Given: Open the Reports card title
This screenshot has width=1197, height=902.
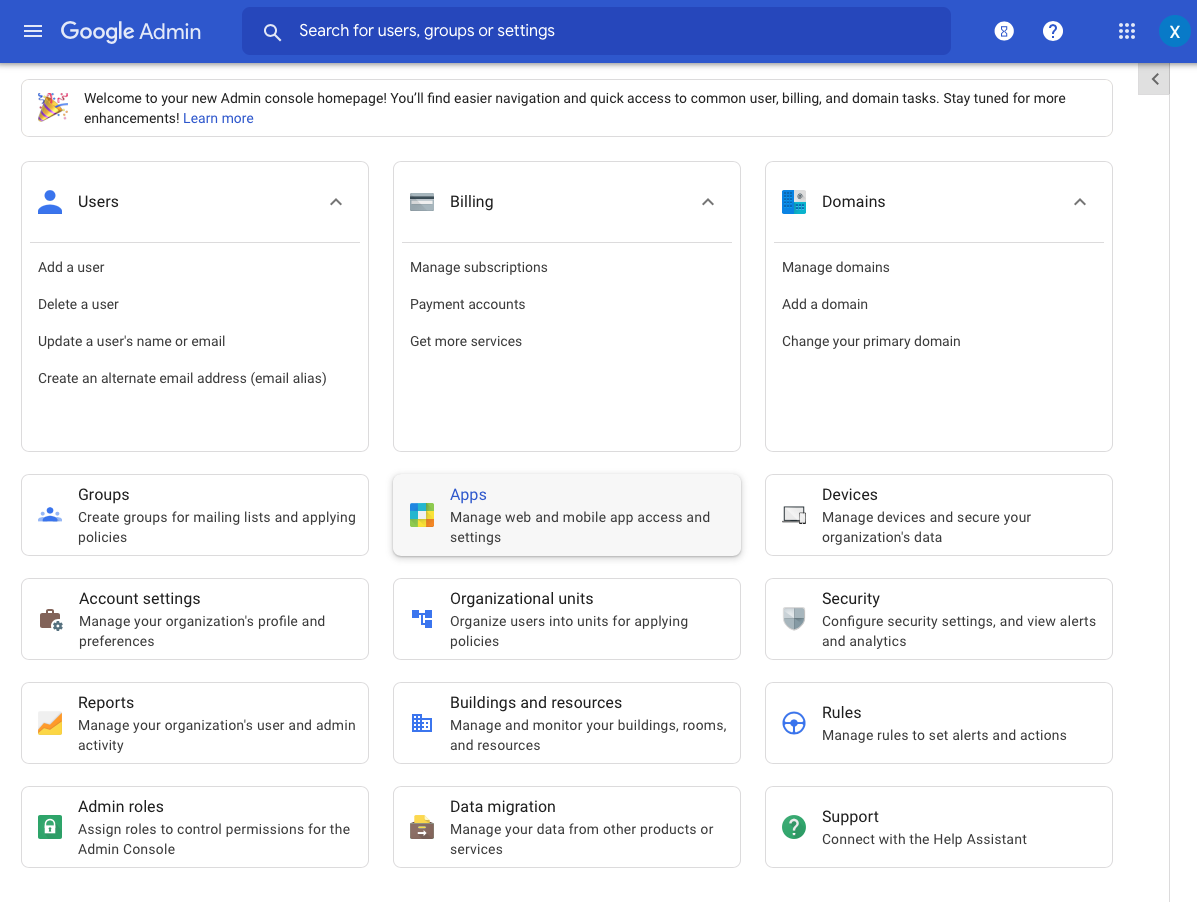Looking at the screenshot, I should (x=106, y=702).
